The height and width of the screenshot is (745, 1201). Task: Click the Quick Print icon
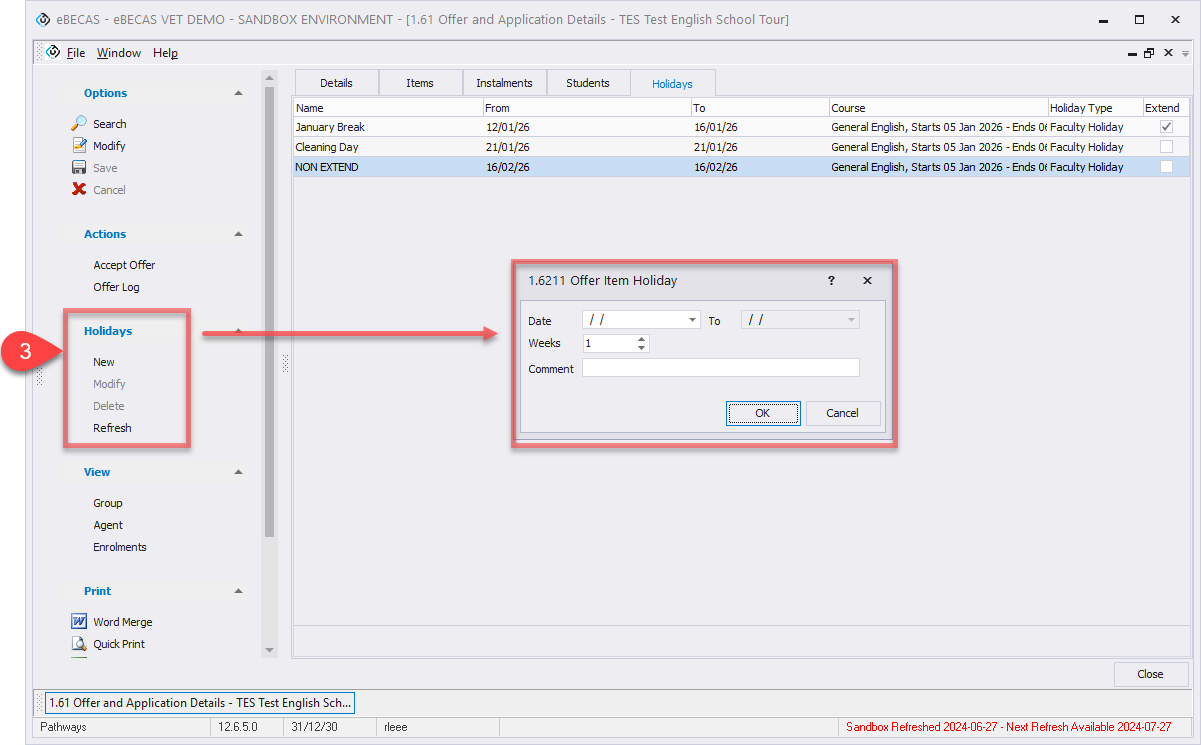point(79,644)
